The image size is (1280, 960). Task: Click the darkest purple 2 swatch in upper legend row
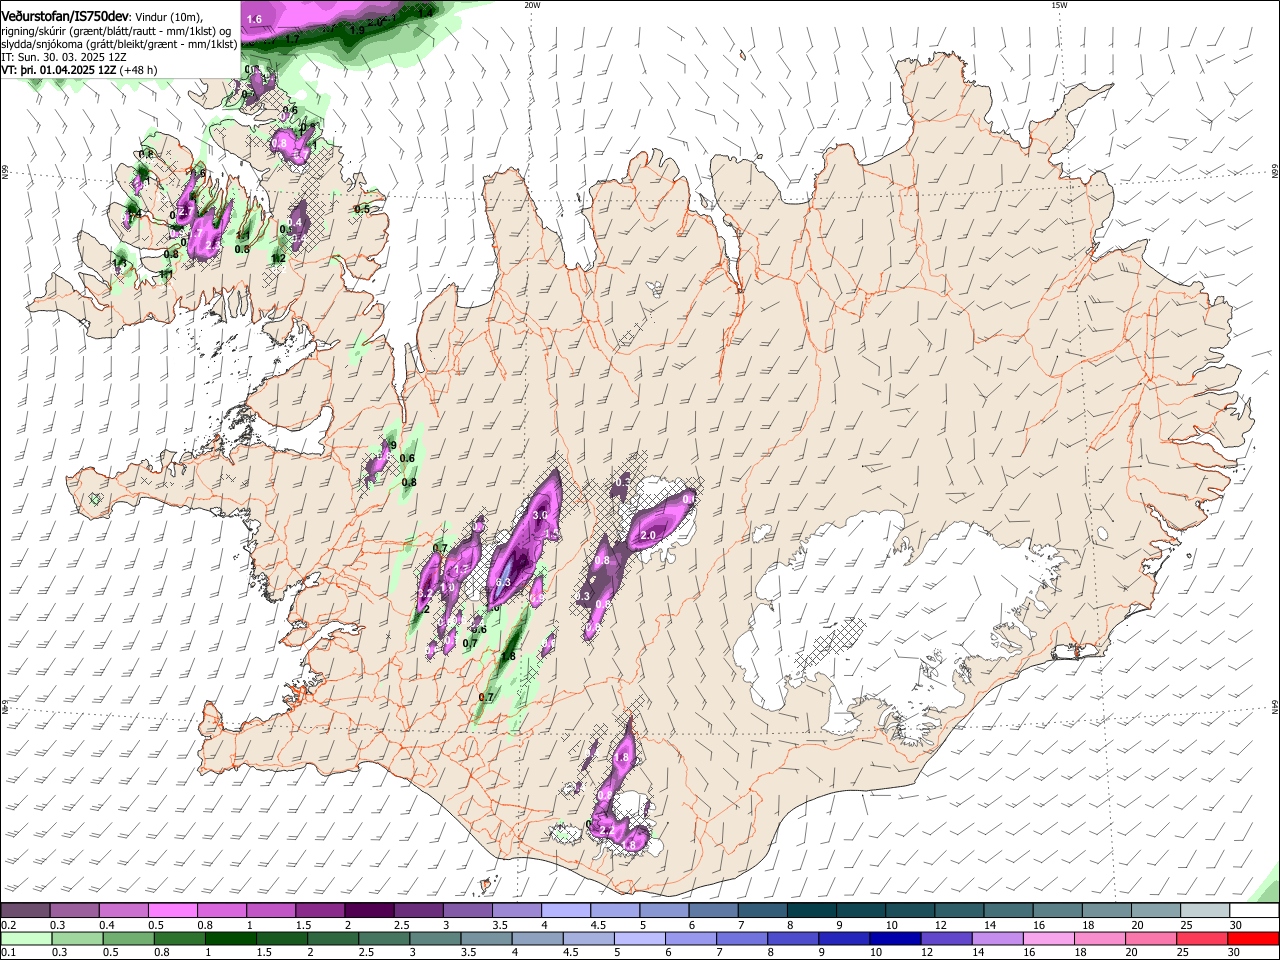point(369,911)
